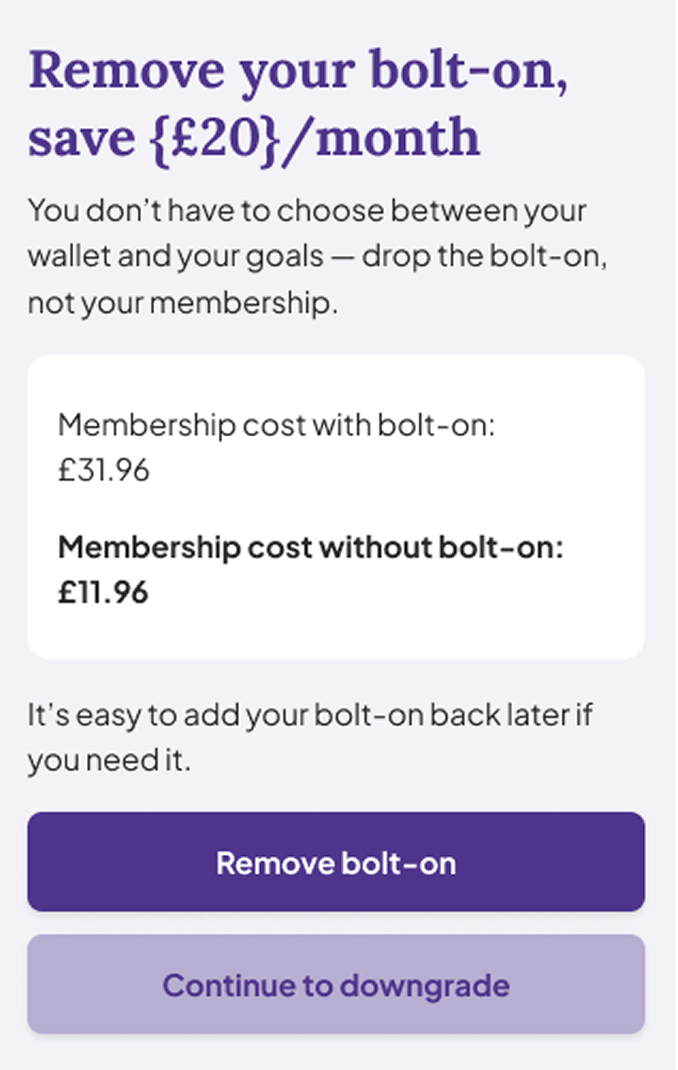
Task: Click the bold £11.96 price
Action: click(103, 592)
